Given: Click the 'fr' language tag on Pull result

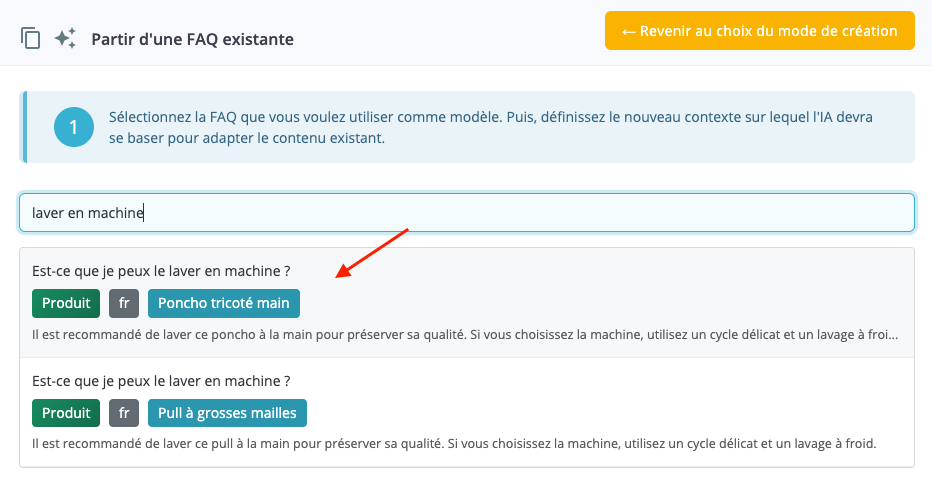Looking at the screenshot, I should pyautogui.click(x=124, y=413).
